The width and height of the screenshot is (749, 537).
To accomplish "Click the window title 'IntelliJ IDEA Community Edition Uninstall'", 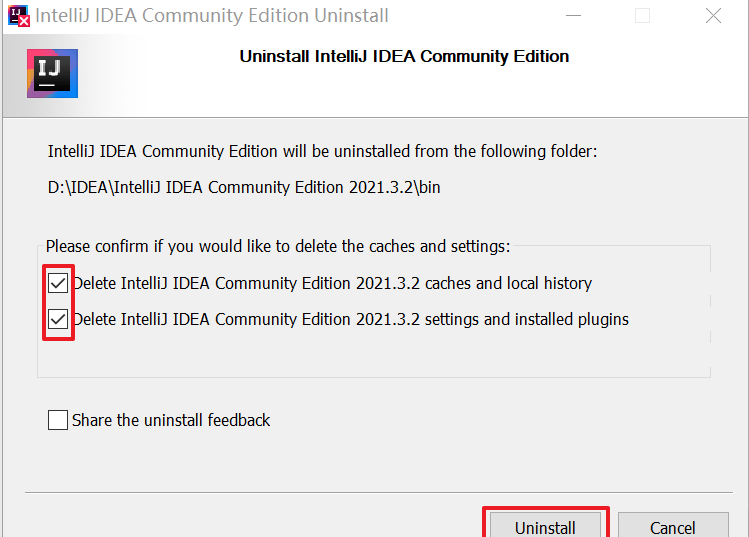I will [x=212, y=16].
